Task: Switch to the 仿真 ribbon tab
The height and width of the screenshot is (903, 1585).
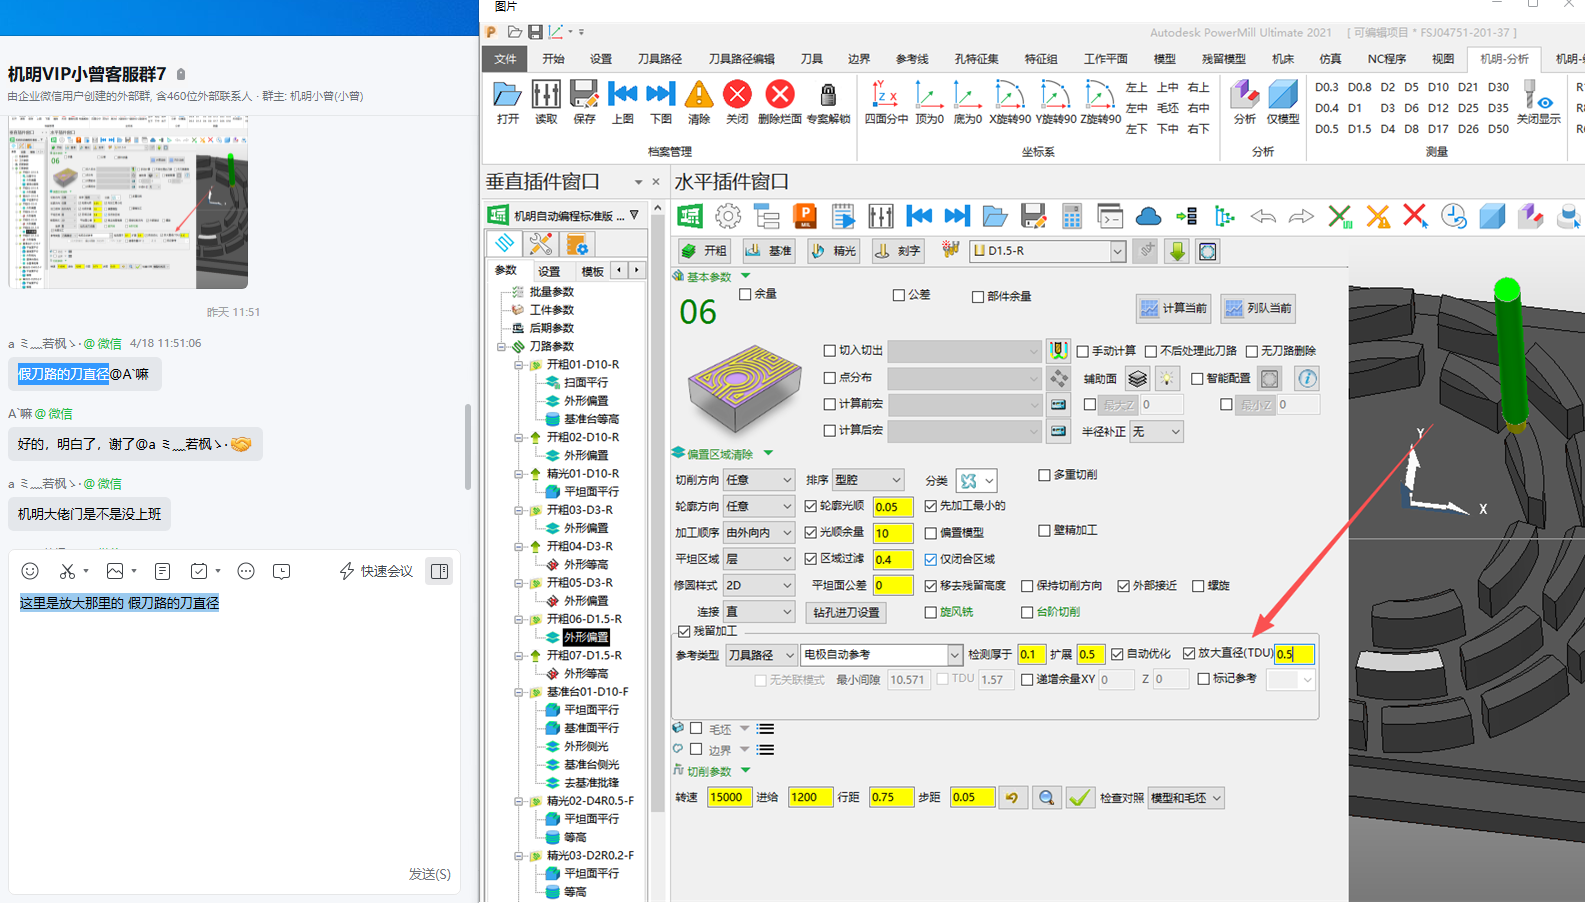Action: click(1331, 59)
